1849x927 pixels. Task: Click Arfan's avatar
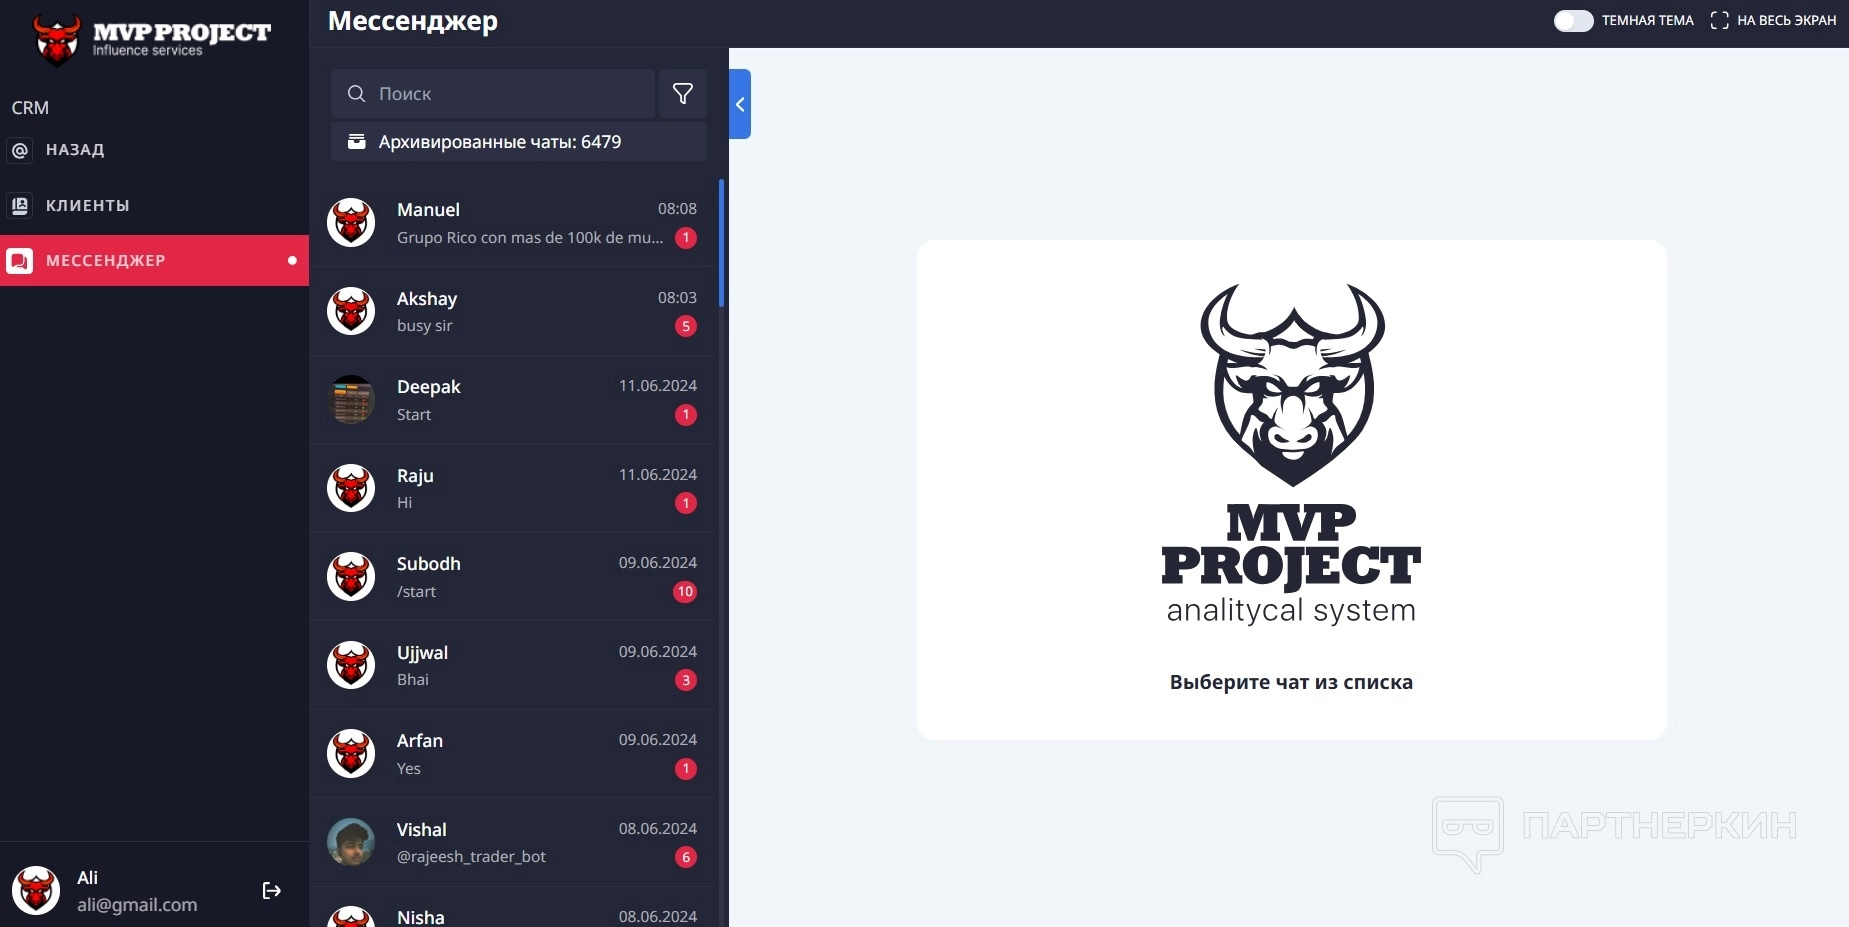coord(351,754)
